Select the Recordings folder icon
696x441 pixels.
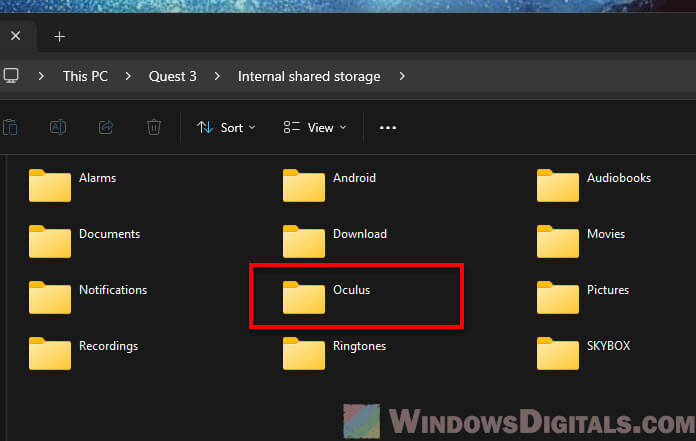coord(50,353)
